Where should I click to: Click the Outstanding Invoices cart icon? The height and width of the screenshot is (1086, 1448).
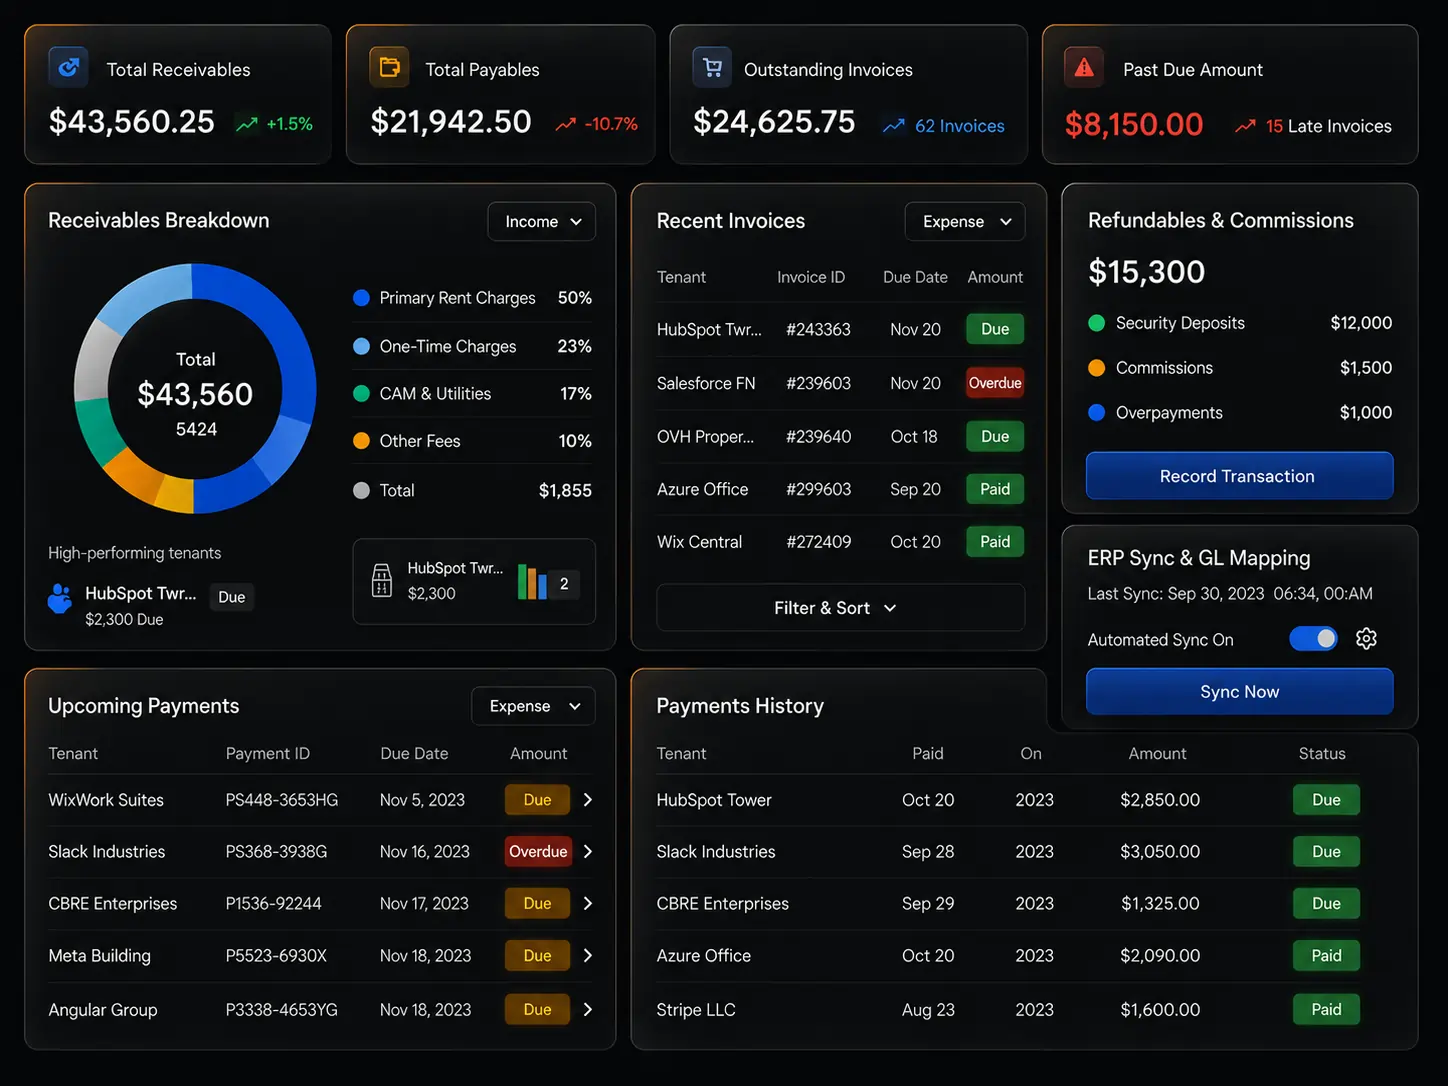tap(712, 68)
